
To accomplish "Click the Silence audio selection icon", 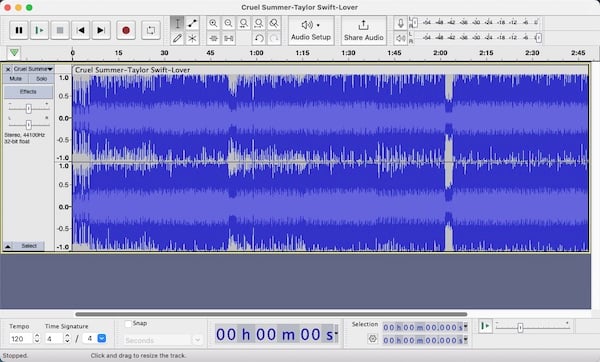I will 228,38.
